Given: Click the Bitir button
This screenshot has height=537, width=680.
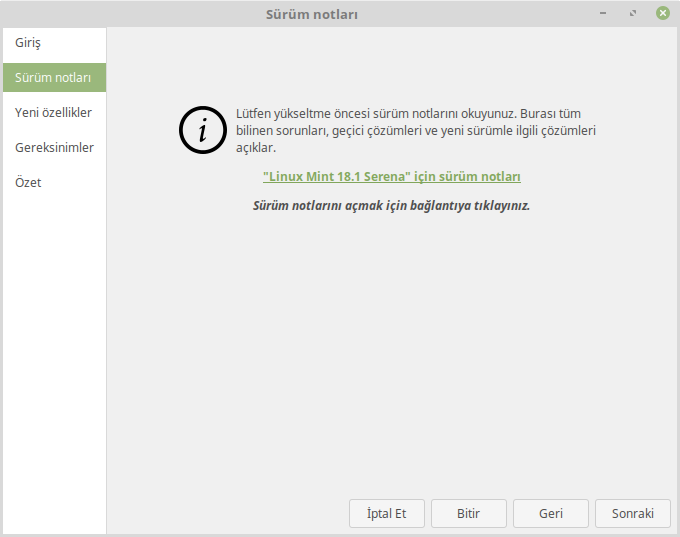Looking at the screenshot, I should click(468, 514).
